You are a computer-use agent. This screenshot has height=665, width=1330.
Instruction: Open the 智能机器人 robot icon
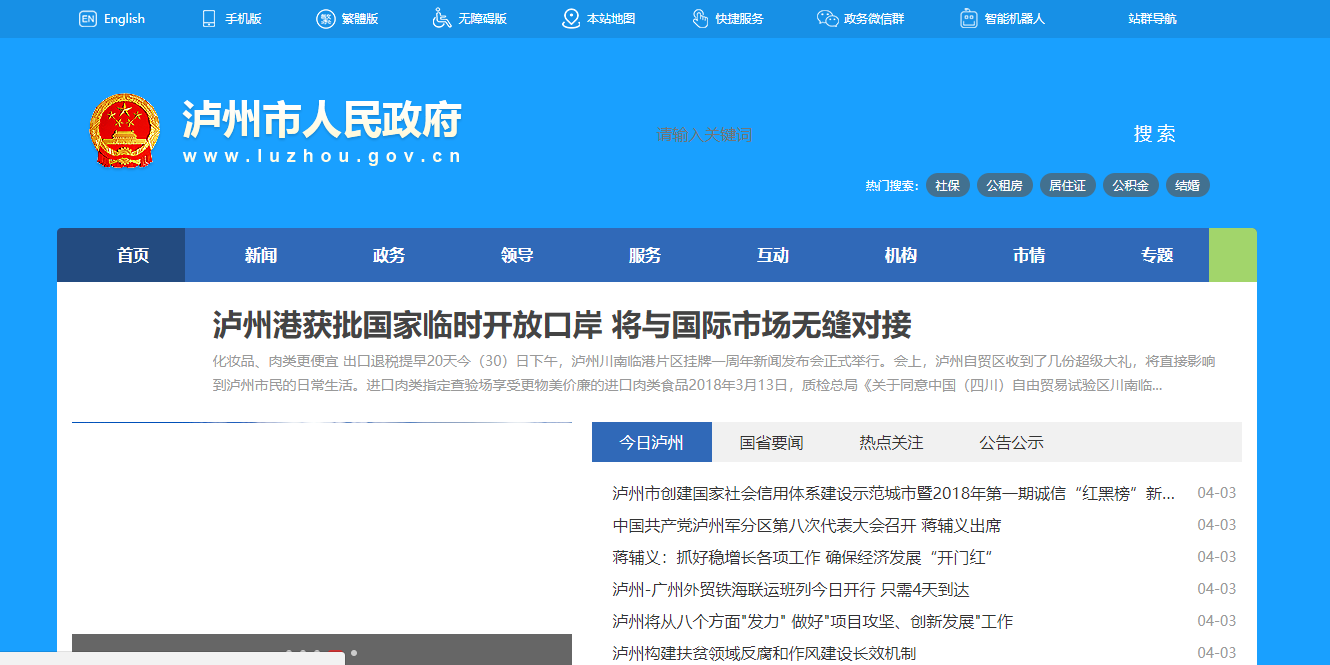[968, 19]
